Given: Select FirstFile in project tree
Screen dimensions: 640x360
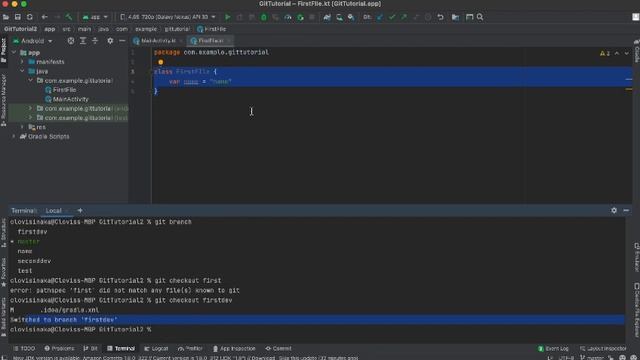Looking at the screenshot, I should click(61, 90).
